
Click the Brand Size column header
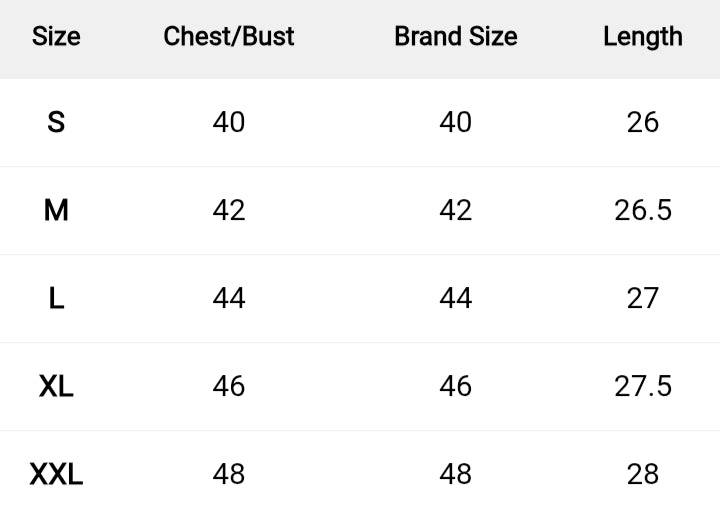456,37
